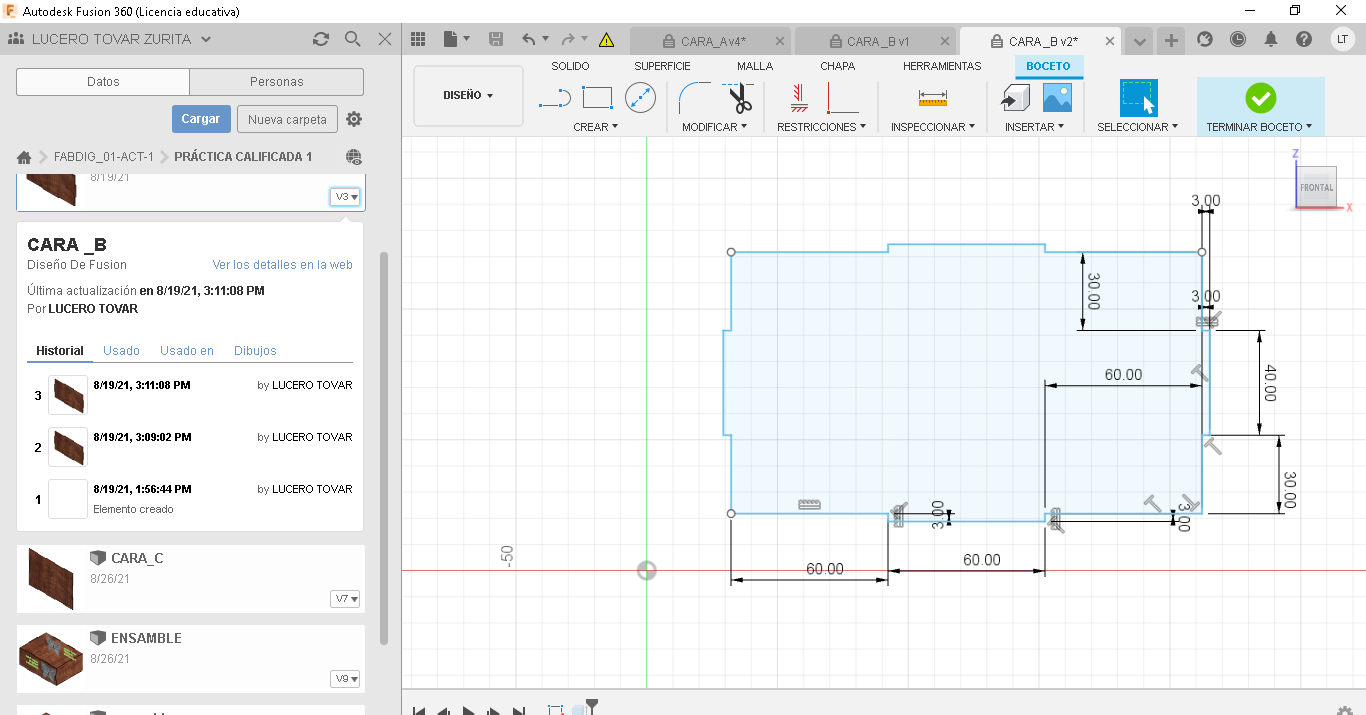Open the DISEÑO workspace dropdown
1366x715 pixels.
468,96
